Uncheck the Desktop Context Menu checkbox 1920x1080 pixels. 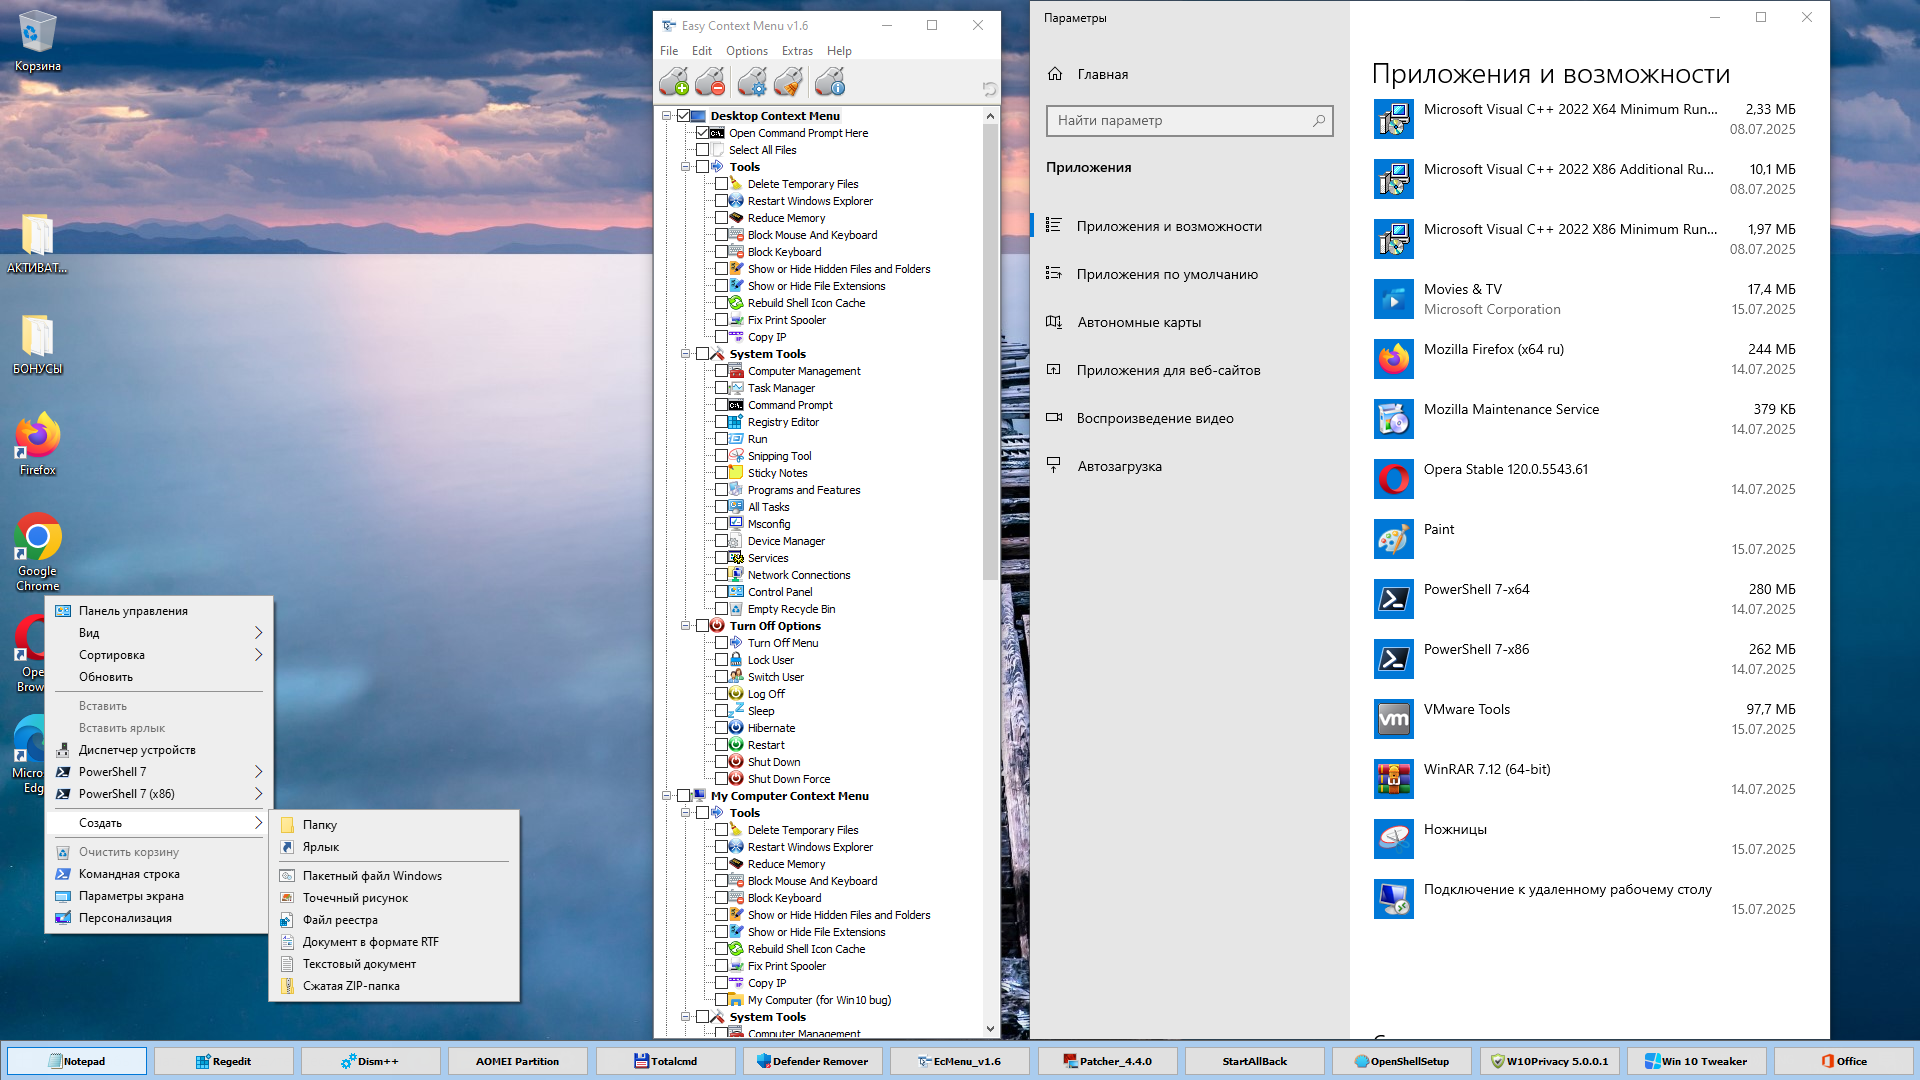pyautogui.click(x=684, y=116)
